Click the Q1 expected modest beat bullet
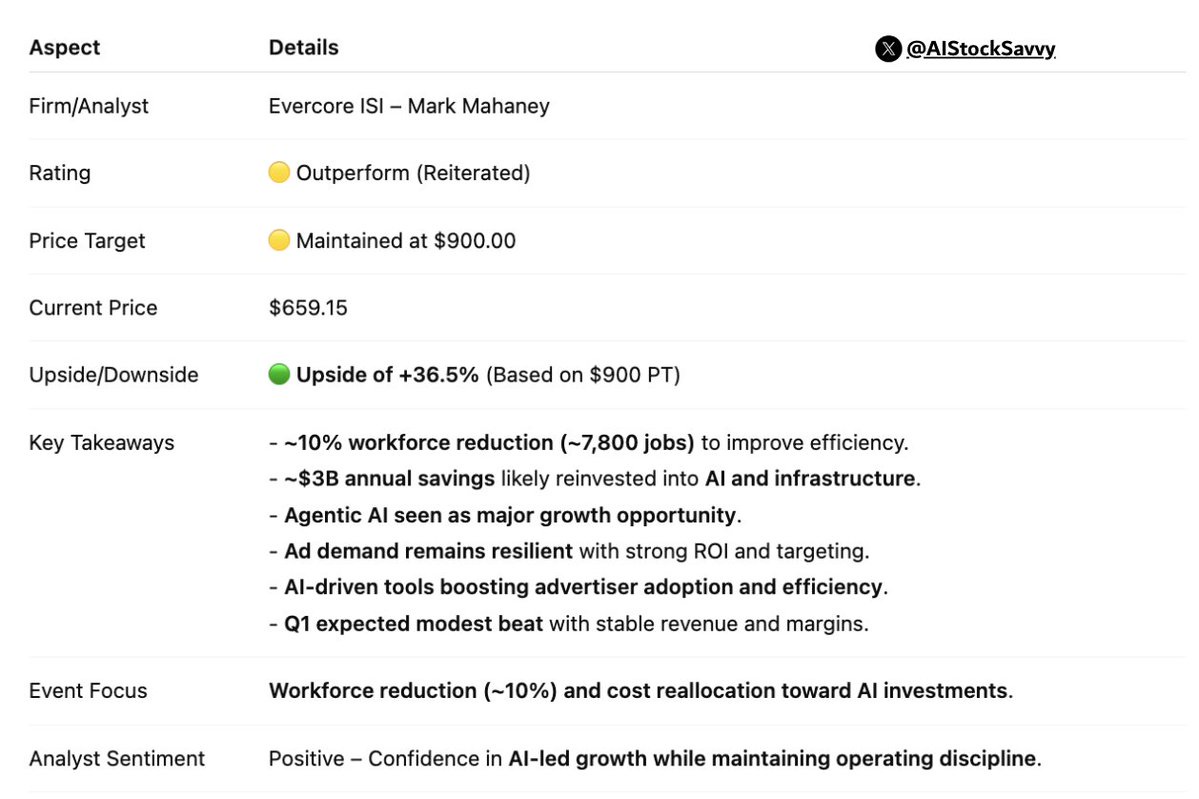Image resolution: width=1199 pixels, height=799 pixels. point(569,624)
